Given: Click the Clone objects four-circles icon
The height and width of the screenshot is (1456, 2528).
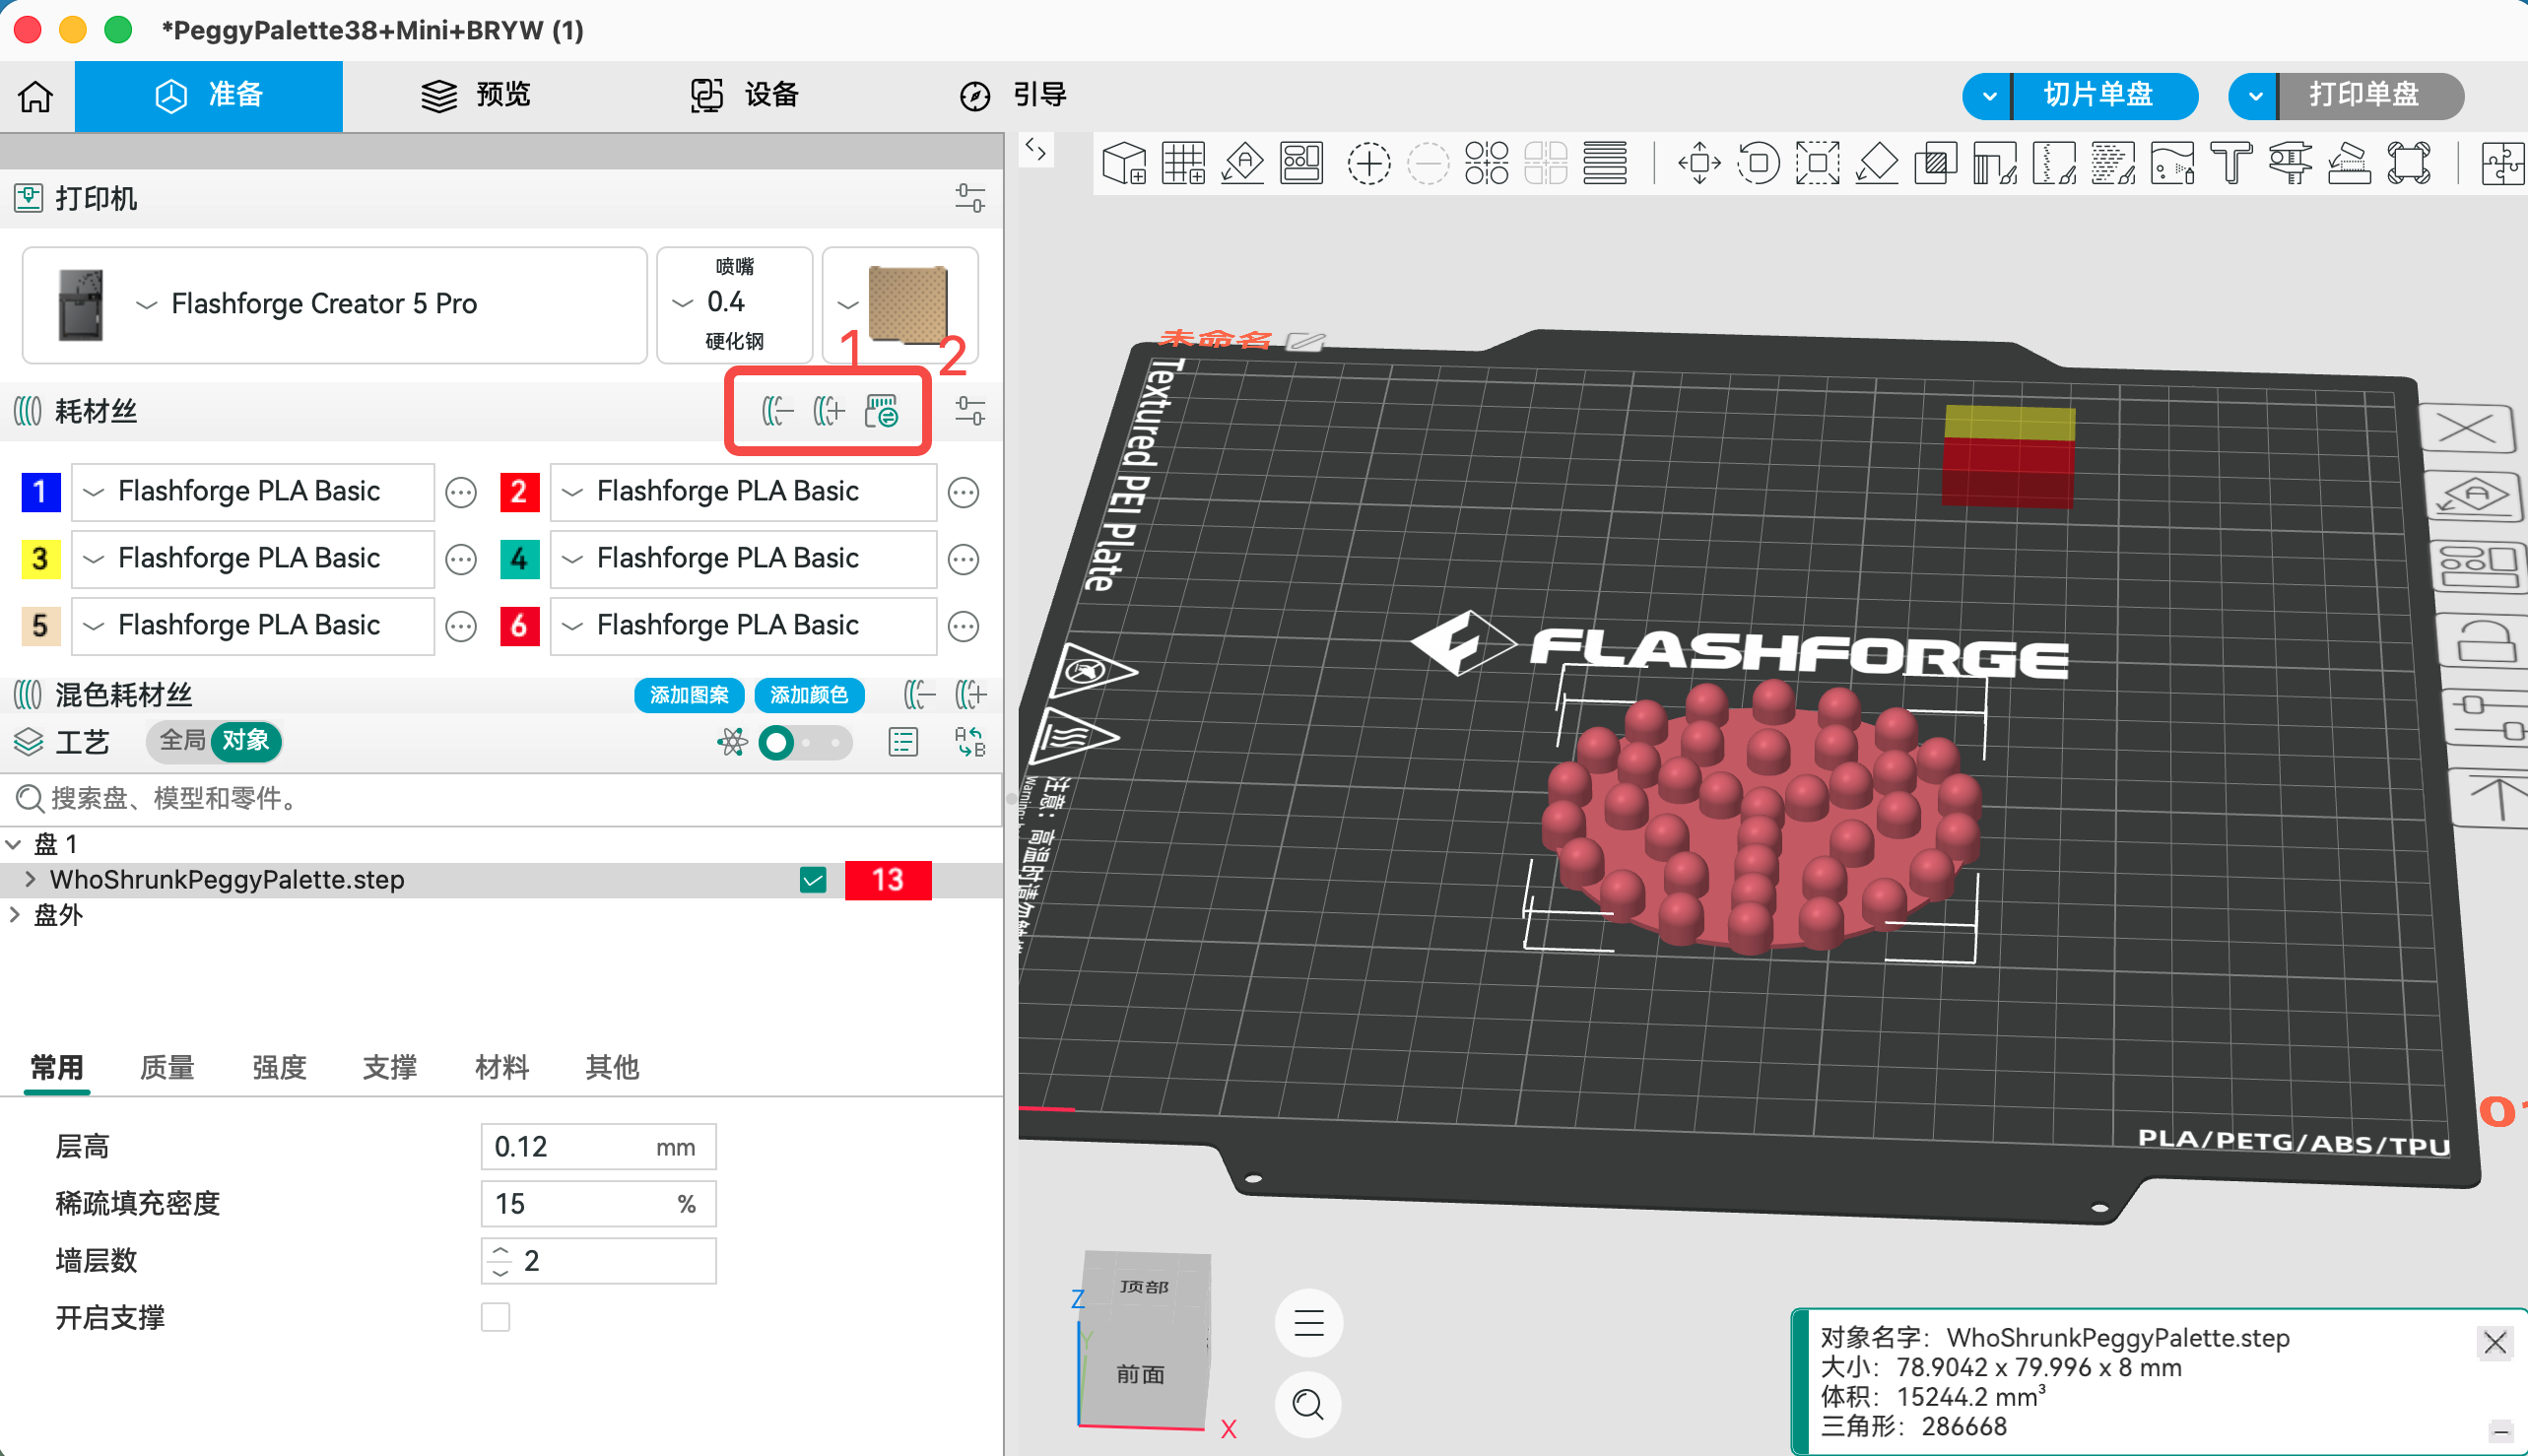Looking at the screenshot, I should [x=1486, y=163].
